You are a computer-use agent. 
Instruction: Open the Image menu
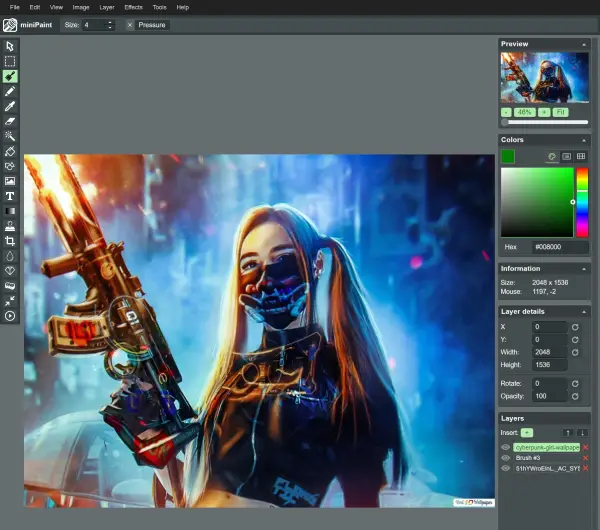pyautogui.click(x=81, y=7)
